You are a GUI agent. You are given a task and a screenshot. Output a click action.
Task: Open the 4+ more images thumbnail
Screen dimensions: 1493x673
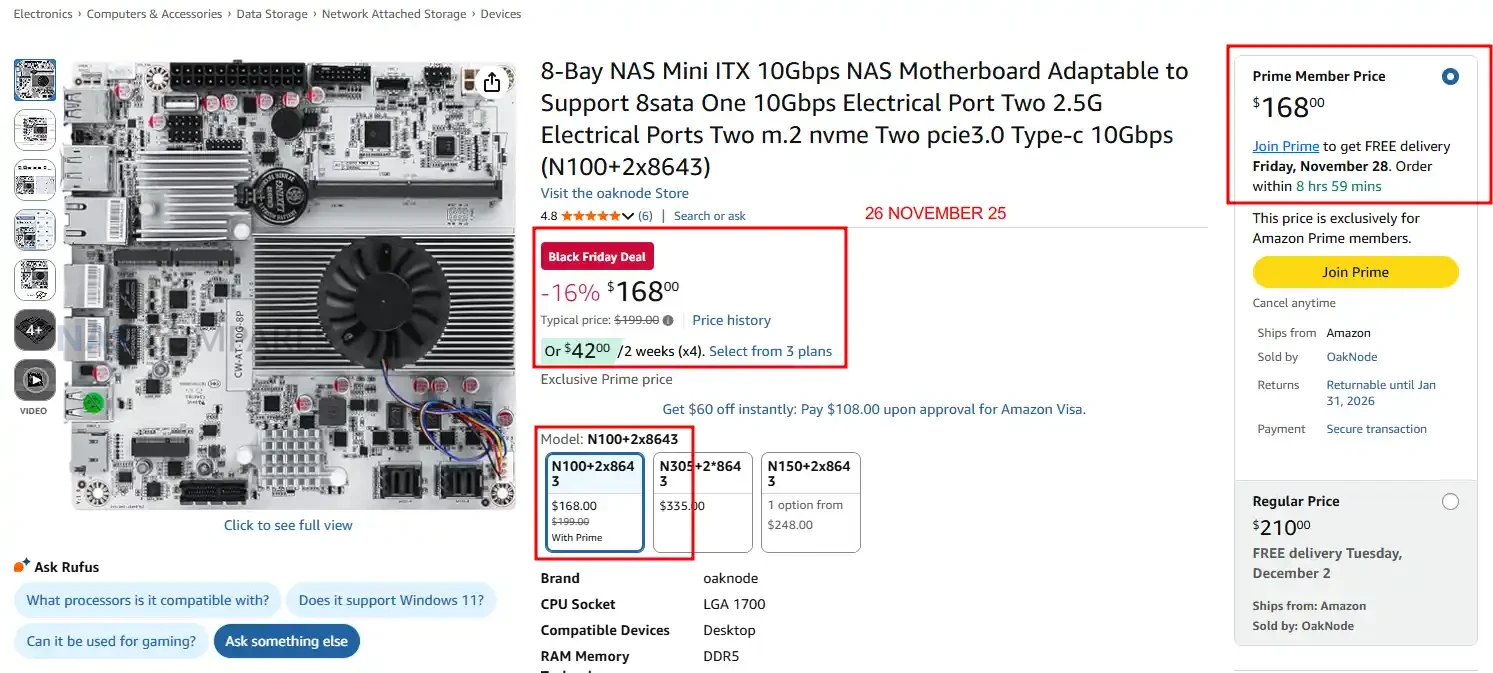pyautogui.click(x=35, y=330)
